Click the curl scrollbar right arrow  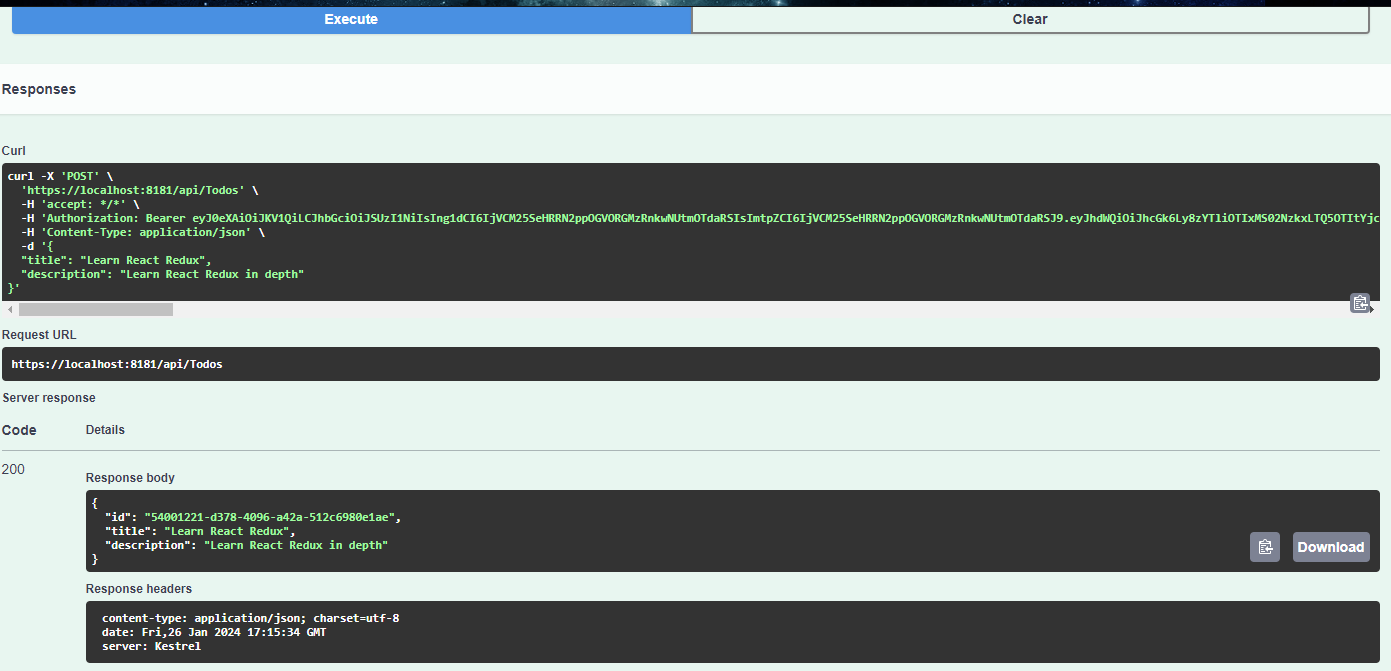pos(1374,310)
